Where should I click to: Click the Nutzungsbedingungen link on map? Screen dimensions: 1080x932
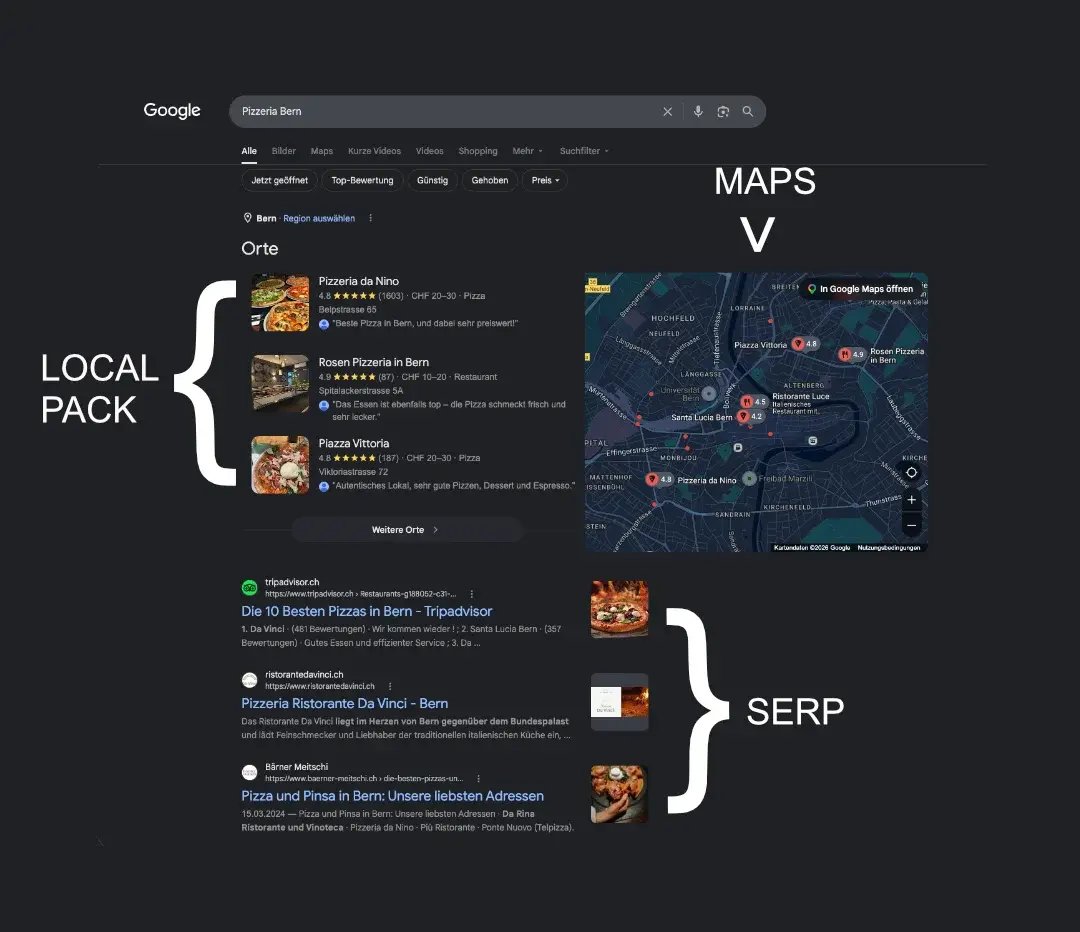click(x=889, y=548)
